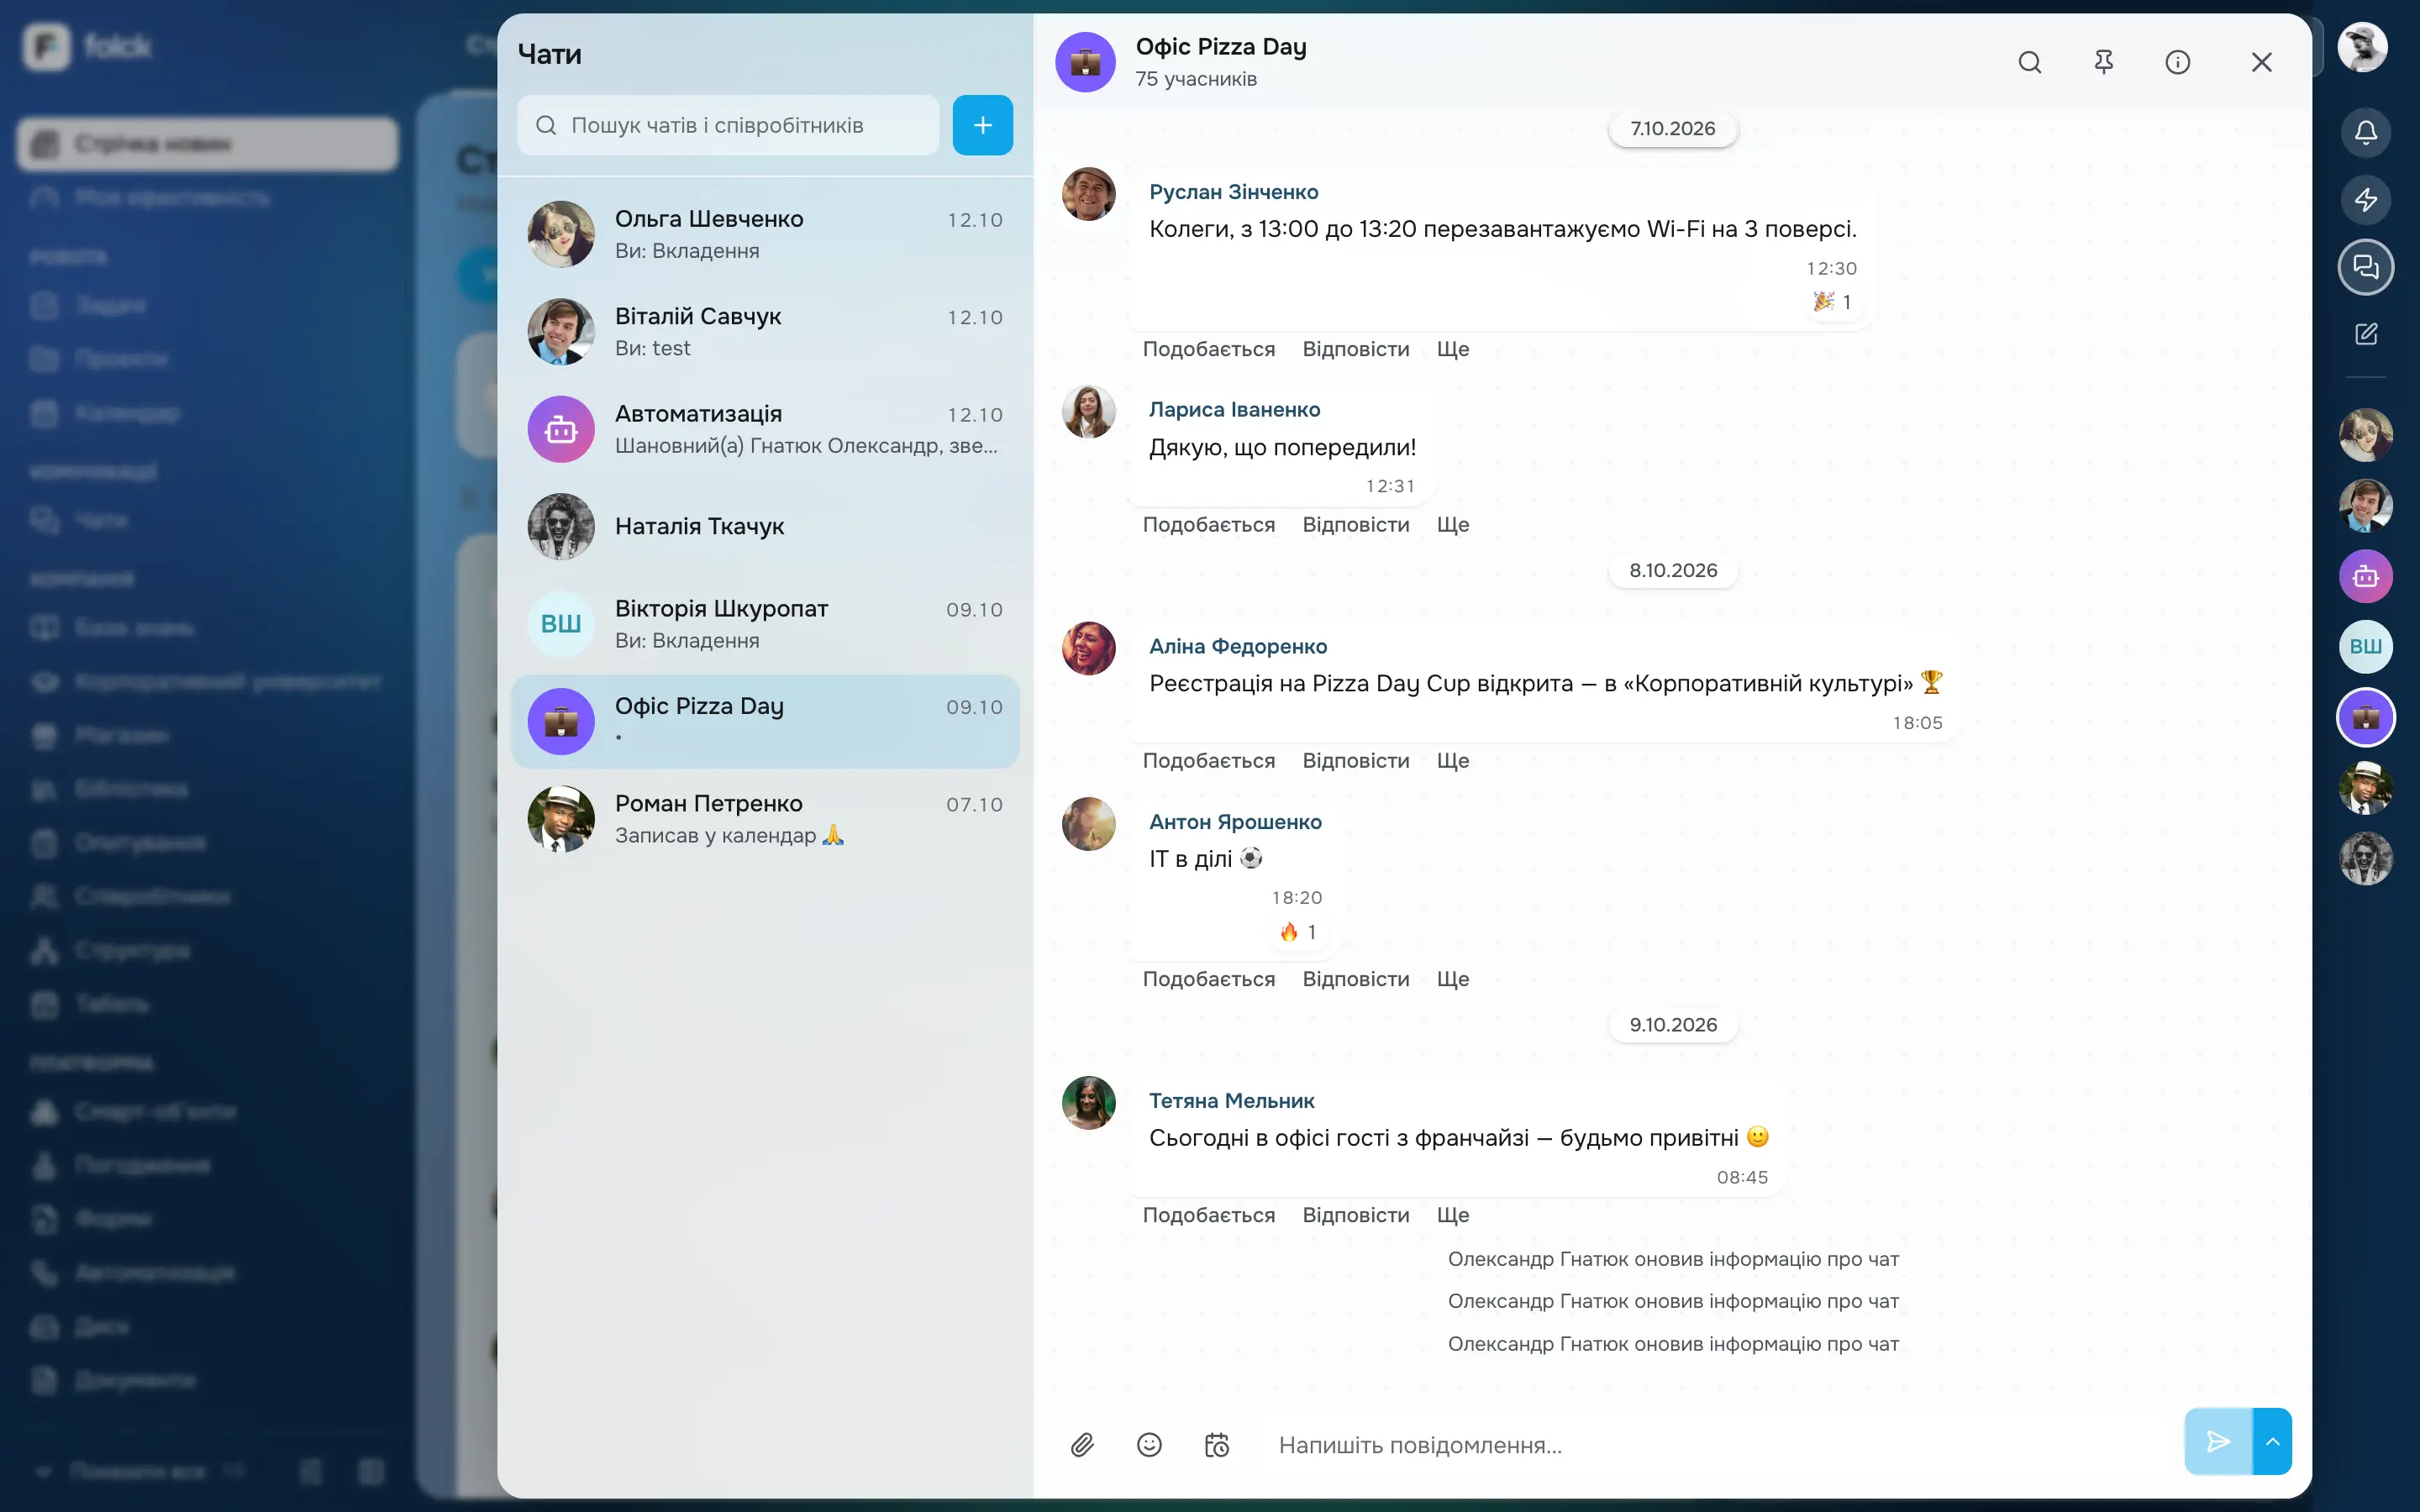Select the briefcase Офіс Pizza Day shortcut in the right sidebar

click(x=2365, y=717)
